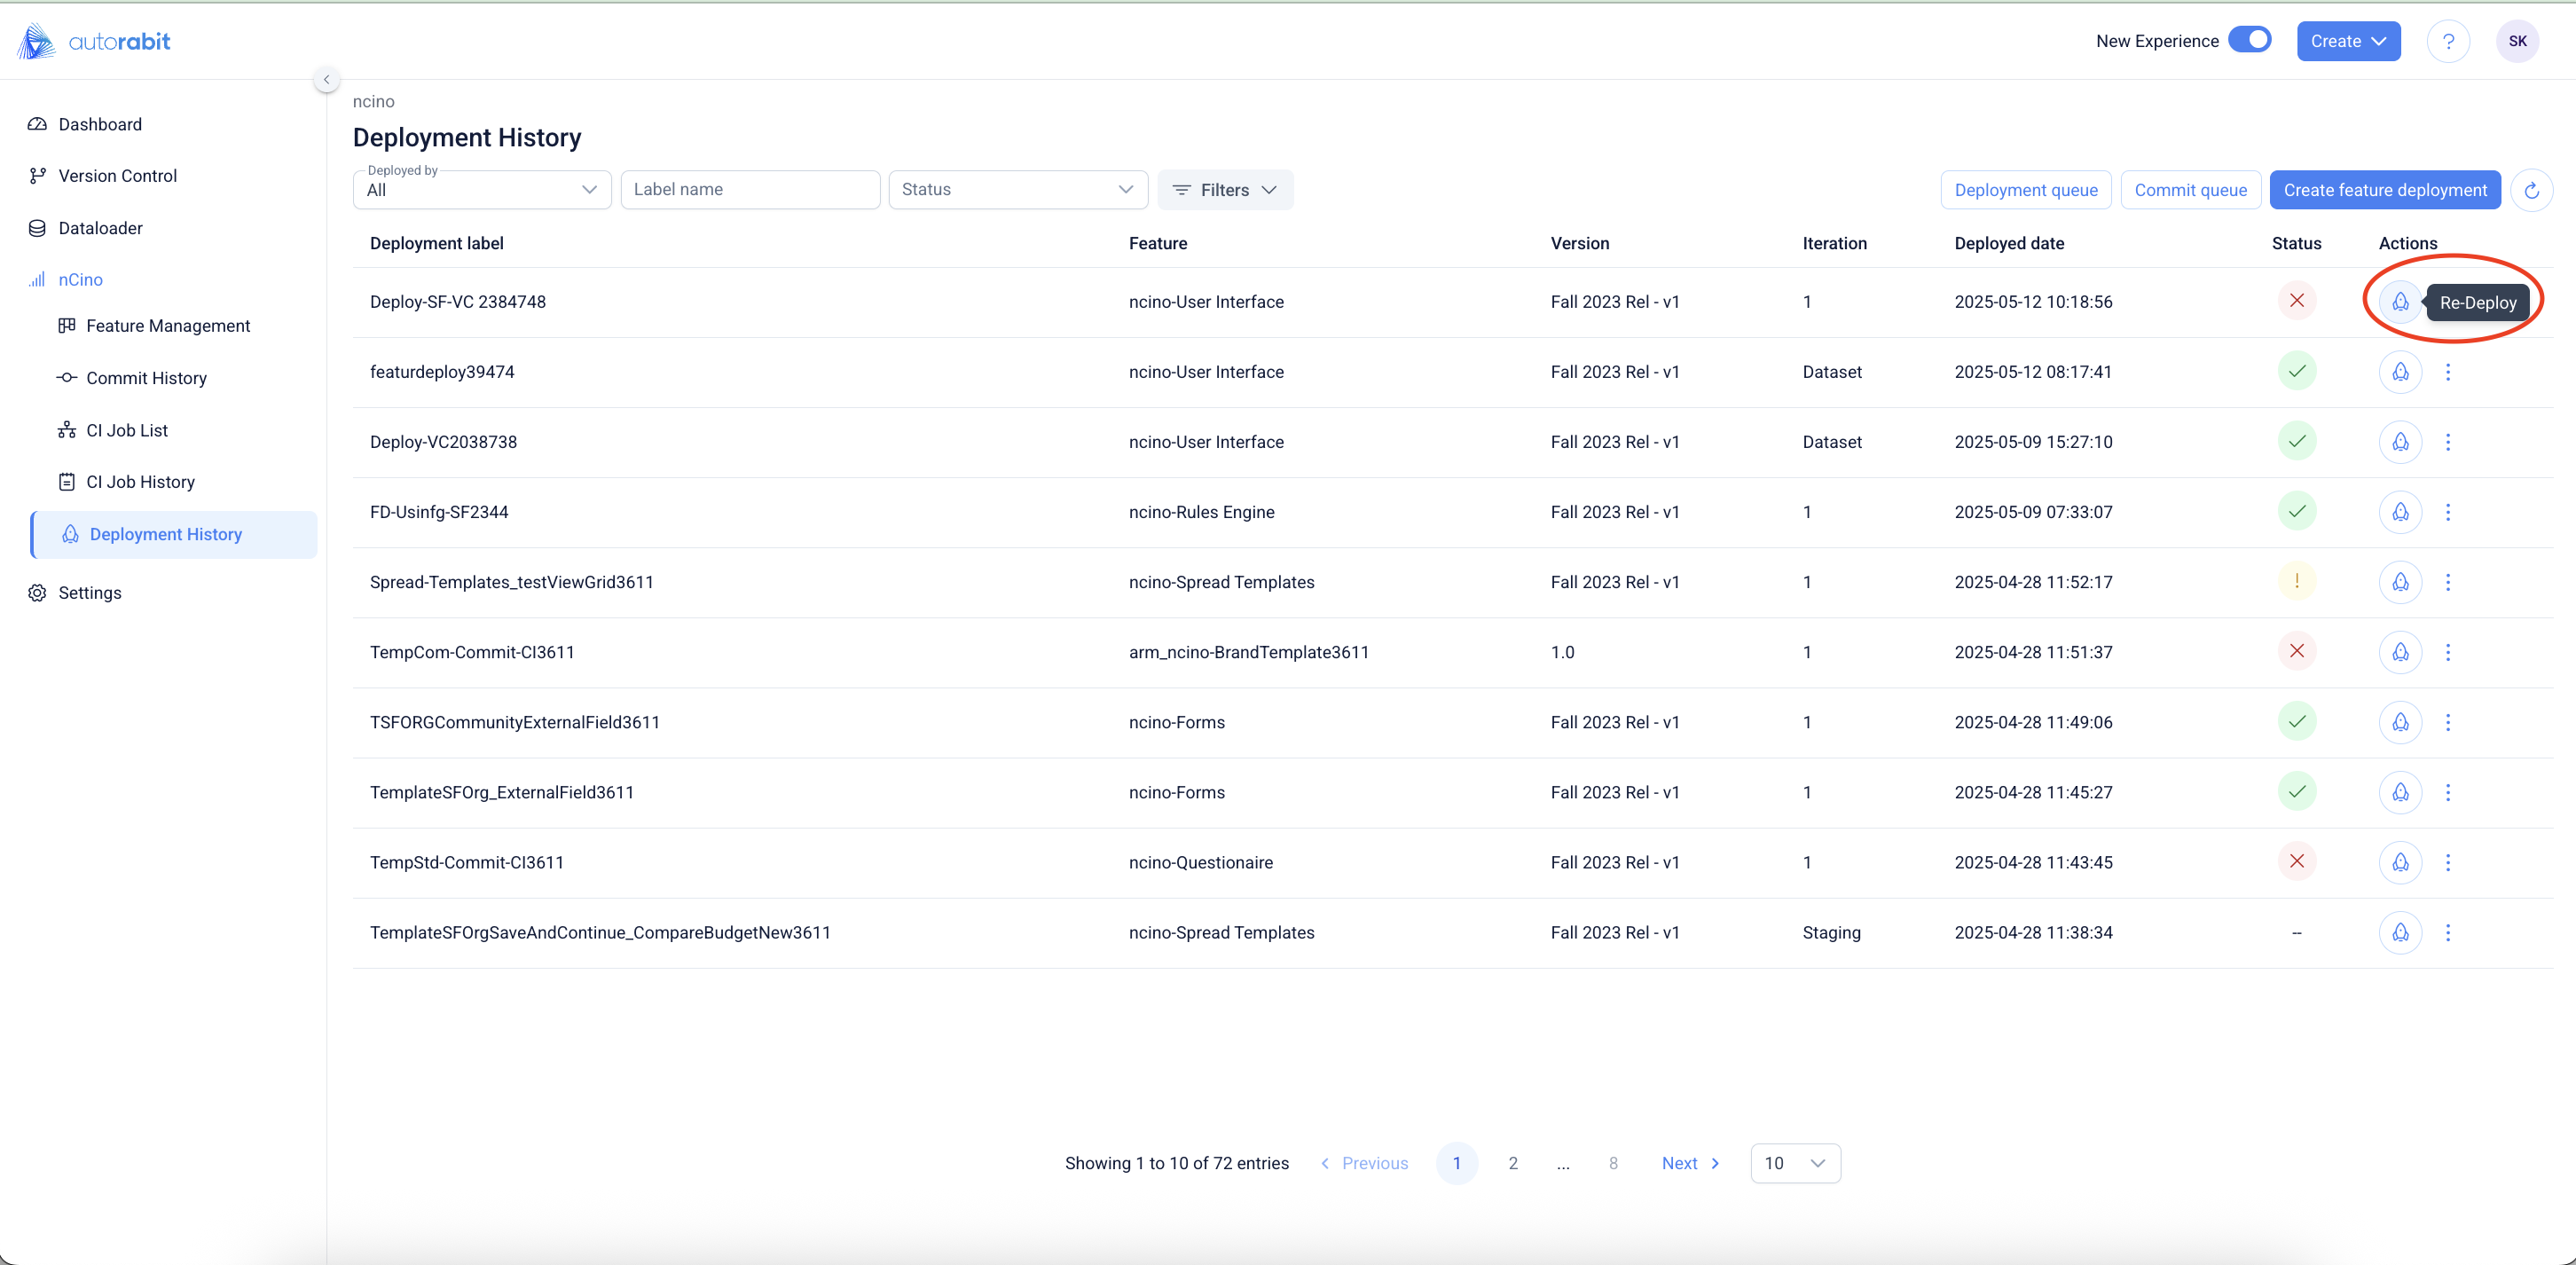Go to Feature Management in sidebar
Screen dimensions: 2576x1265
(x=167, y=326)
